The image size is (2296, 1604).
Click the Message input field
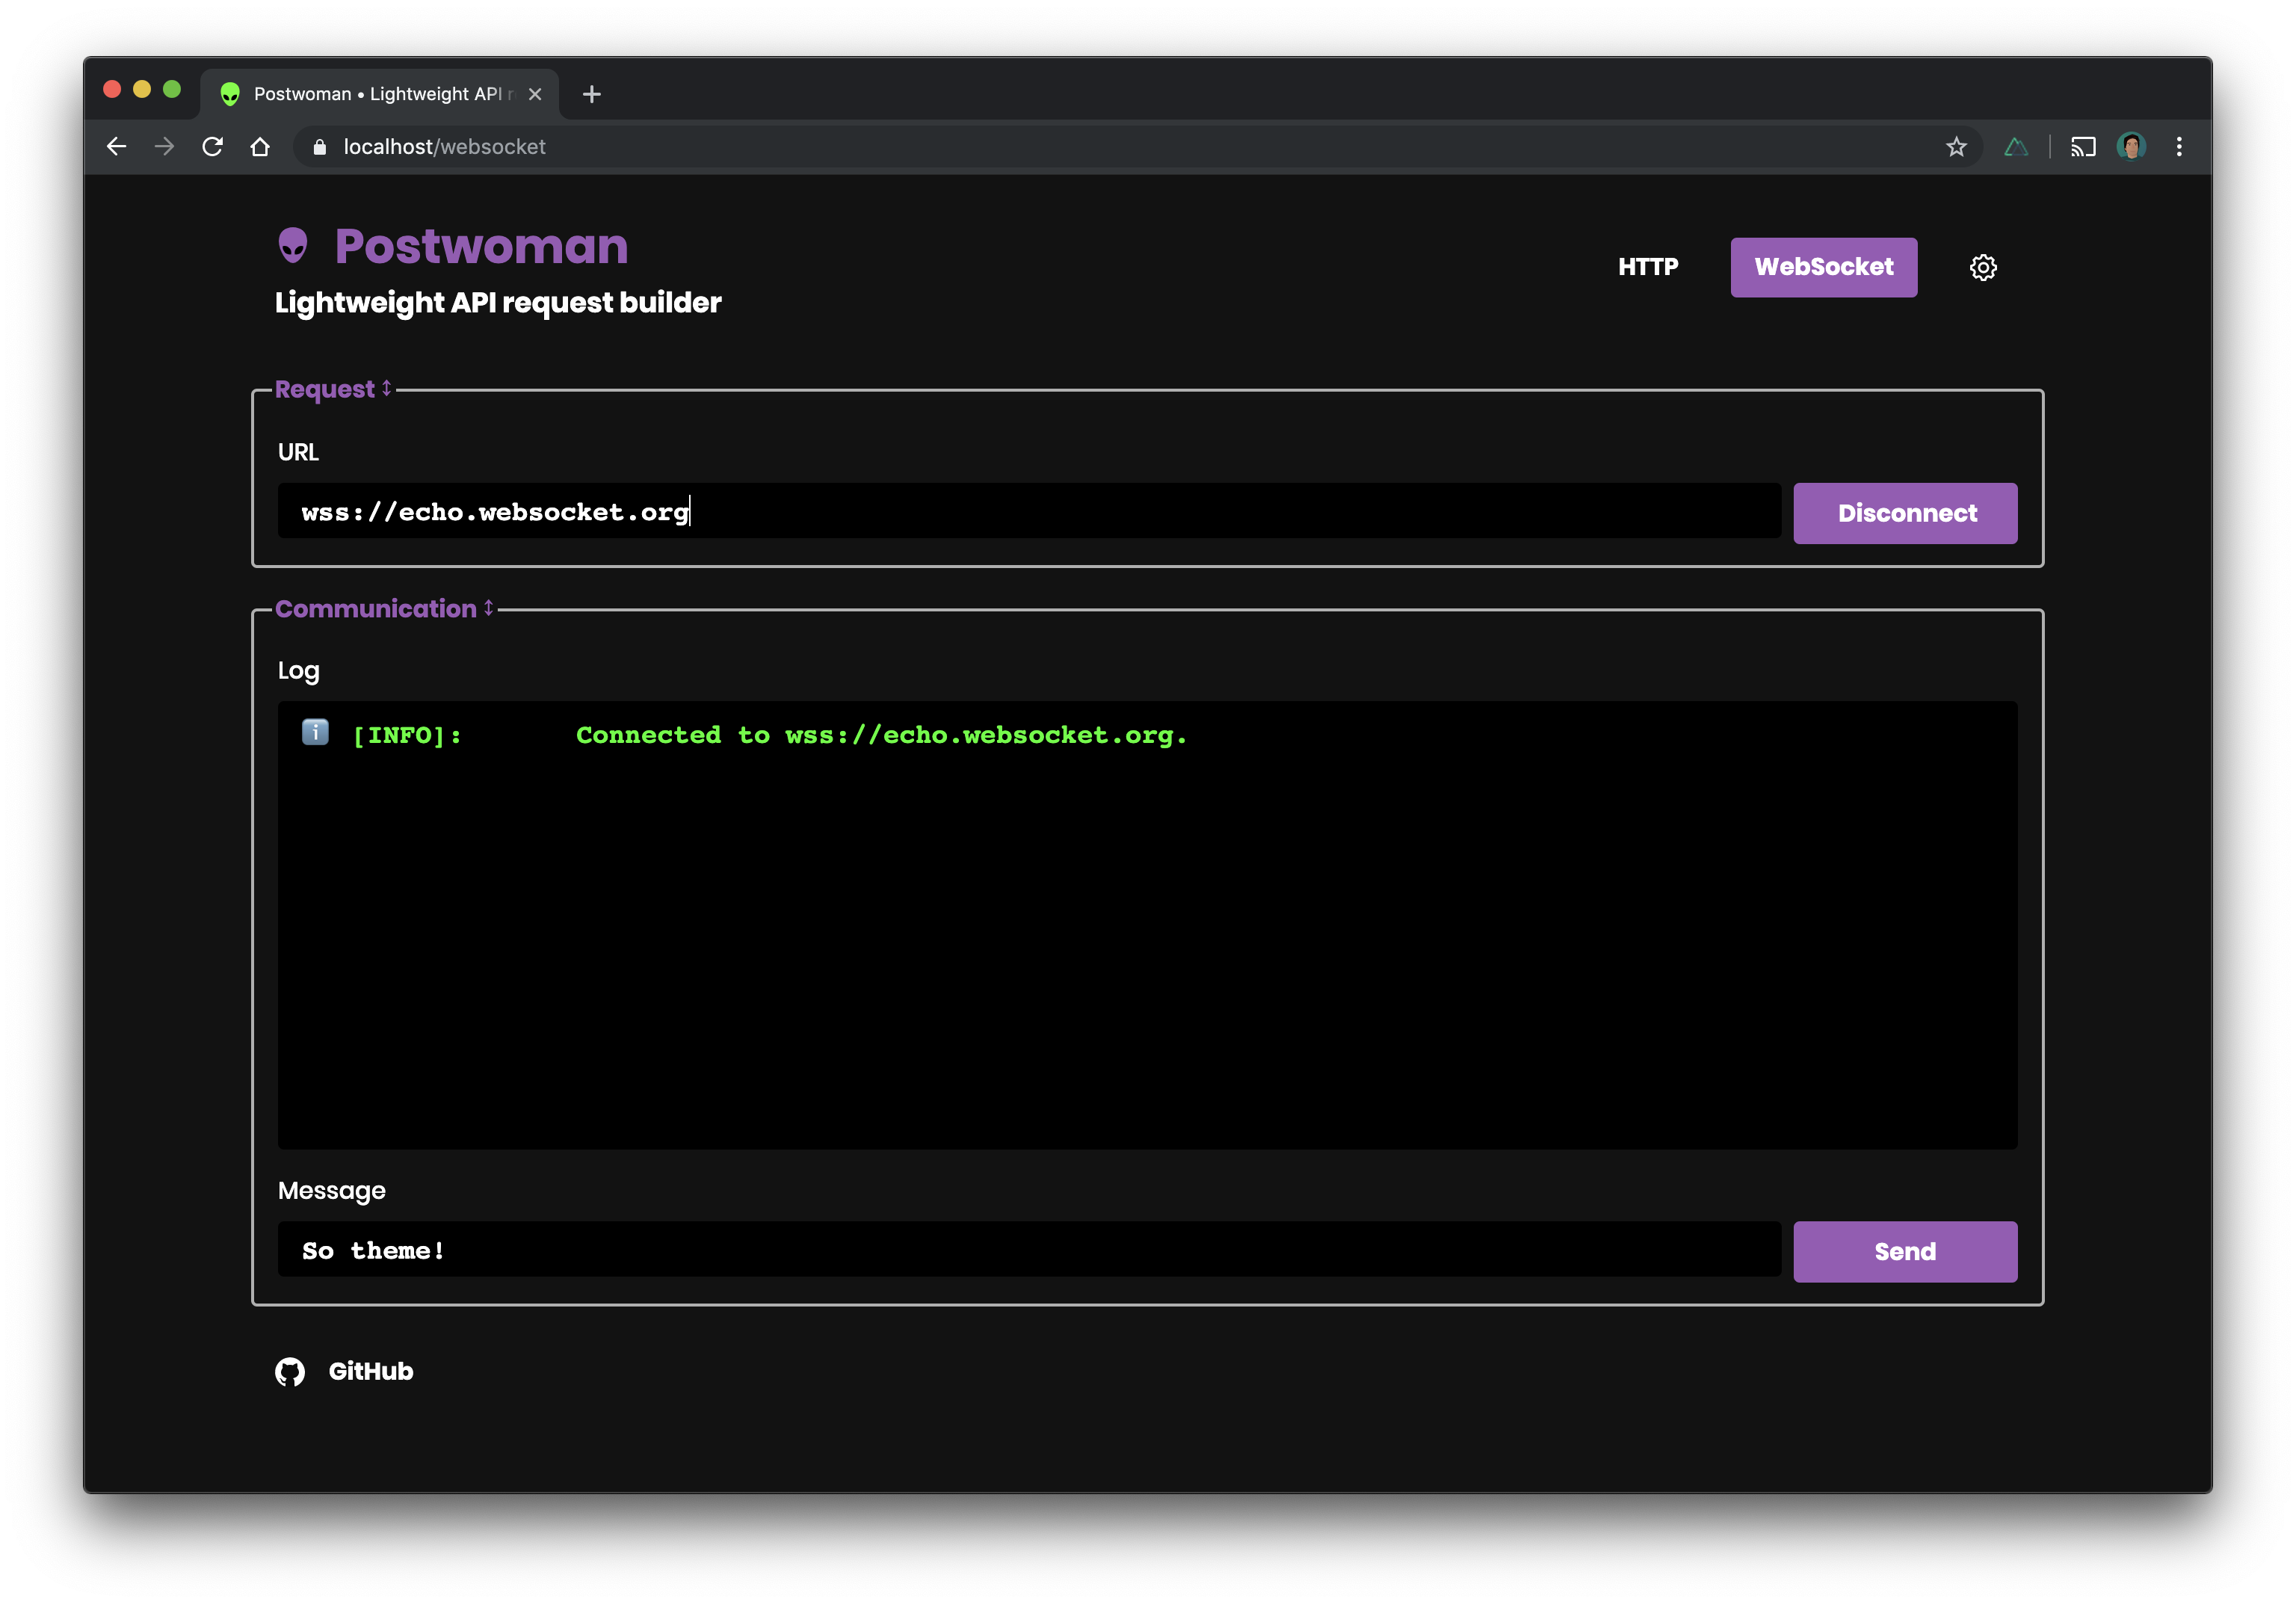point(1028,1250)
